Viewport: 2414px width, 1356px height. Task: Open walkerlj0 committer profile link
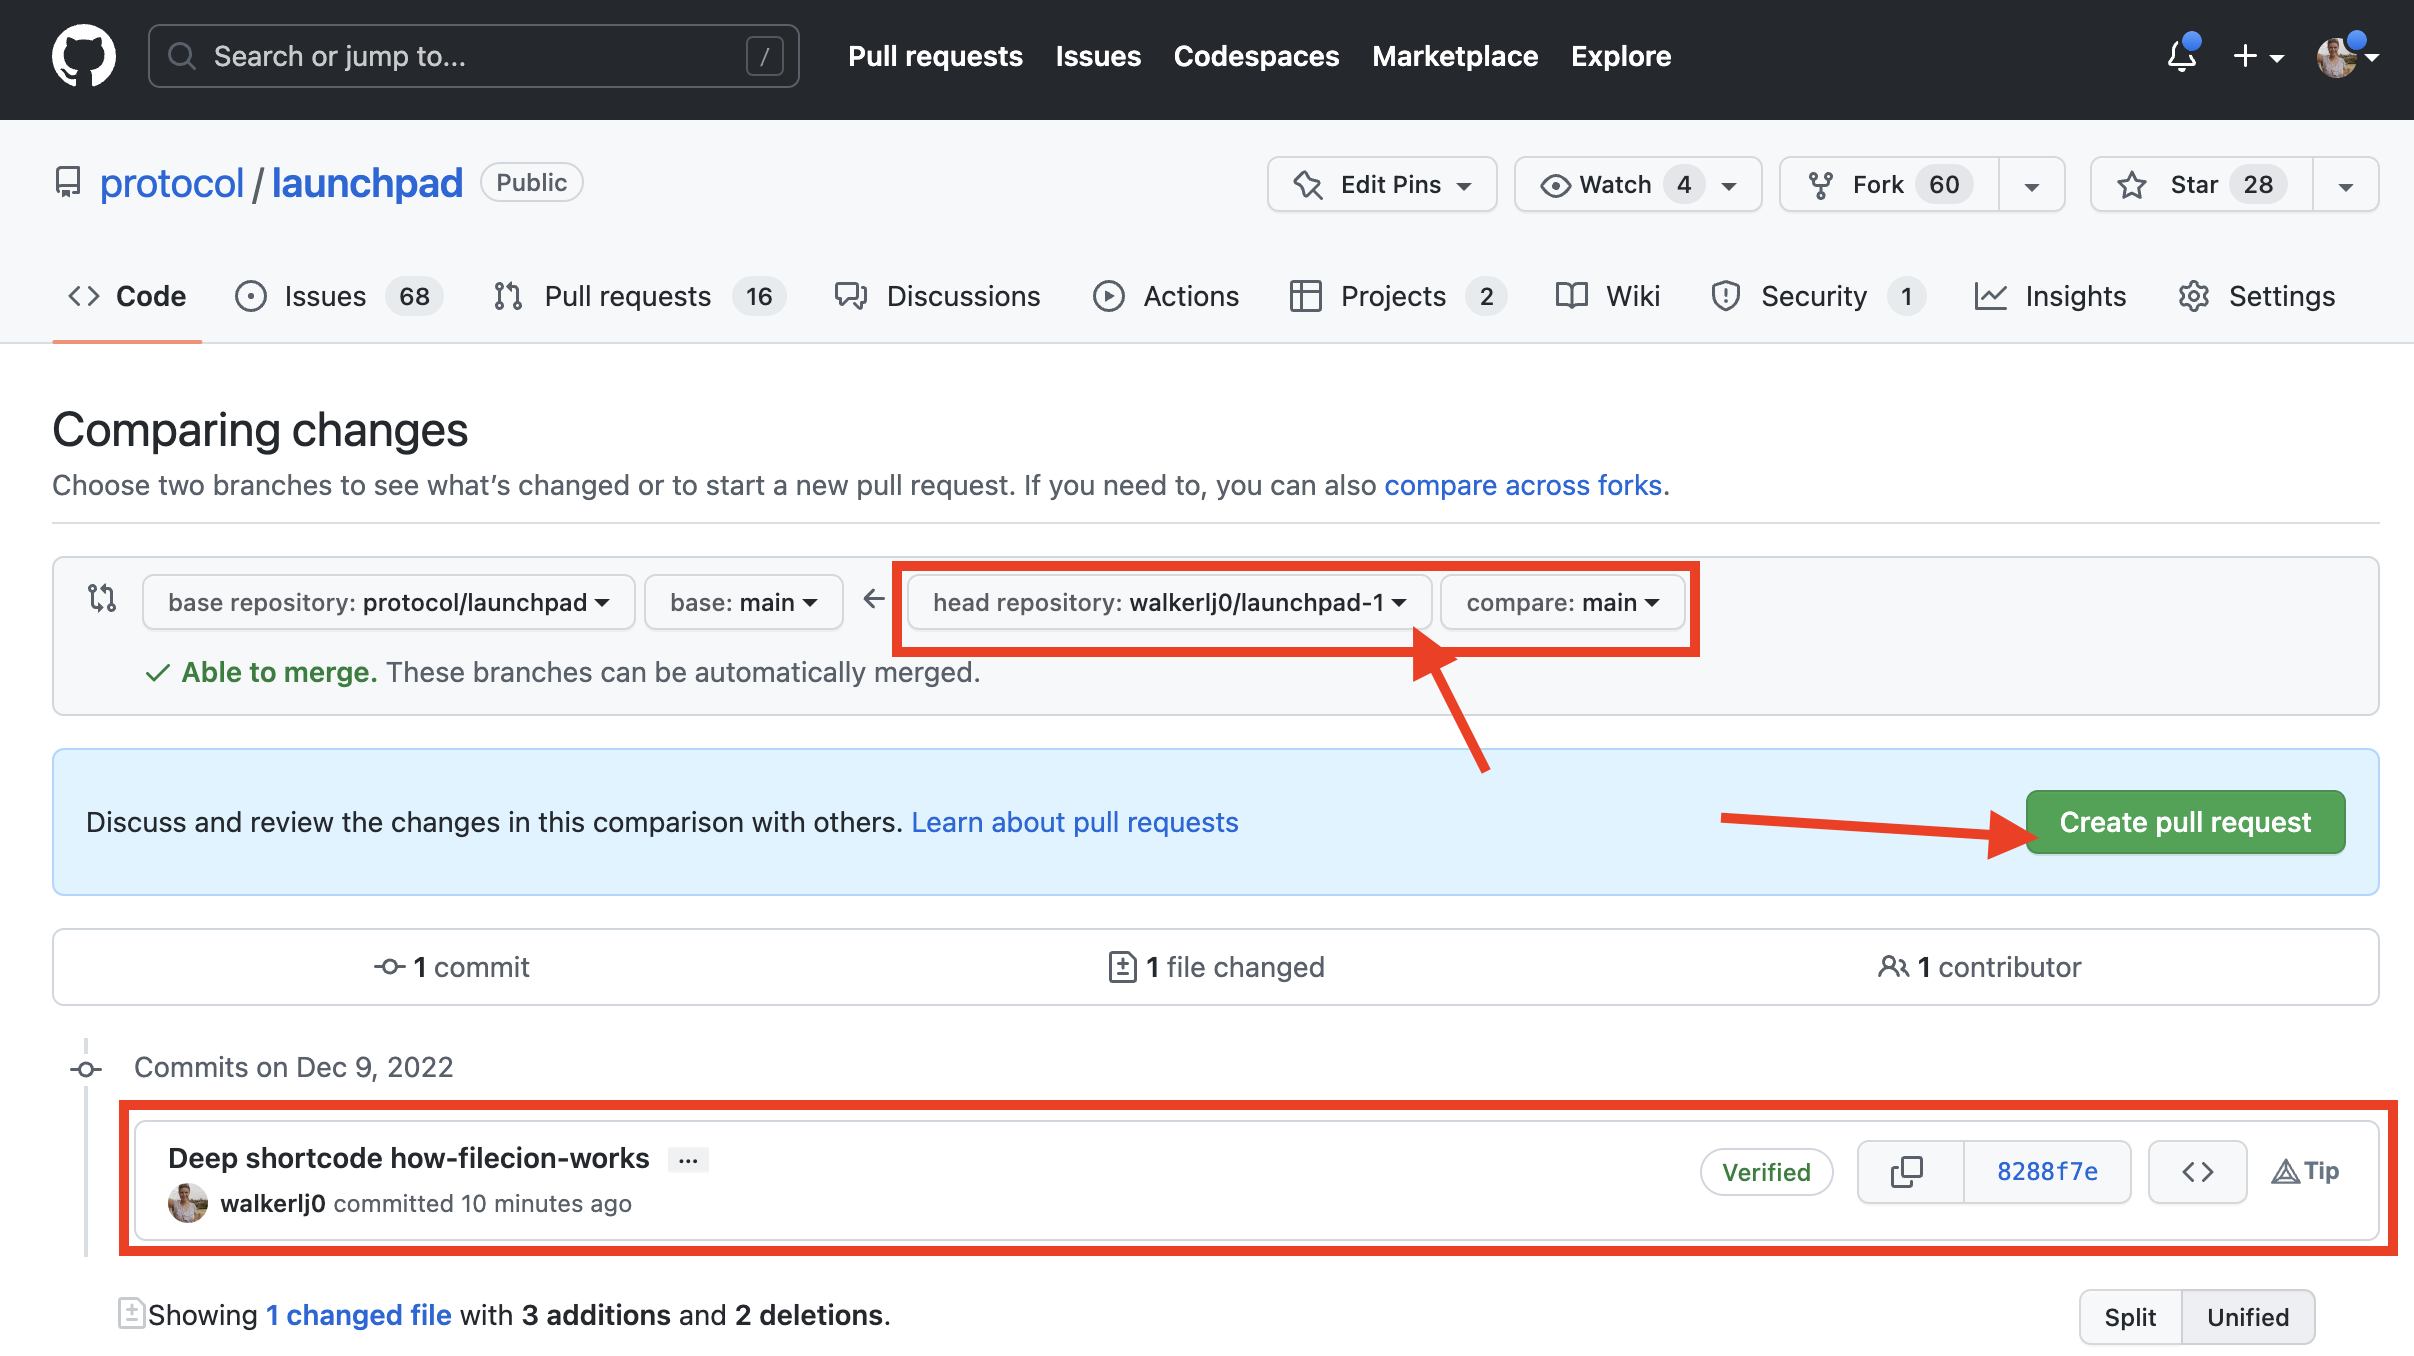(x=273, y=1203)
